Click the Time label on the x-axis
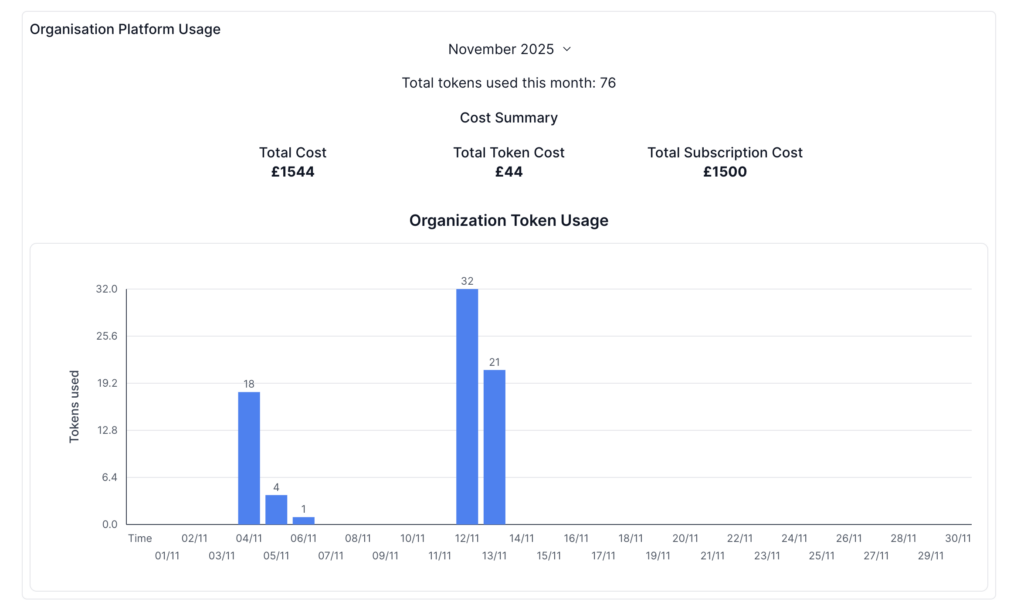 pos(140,538)
